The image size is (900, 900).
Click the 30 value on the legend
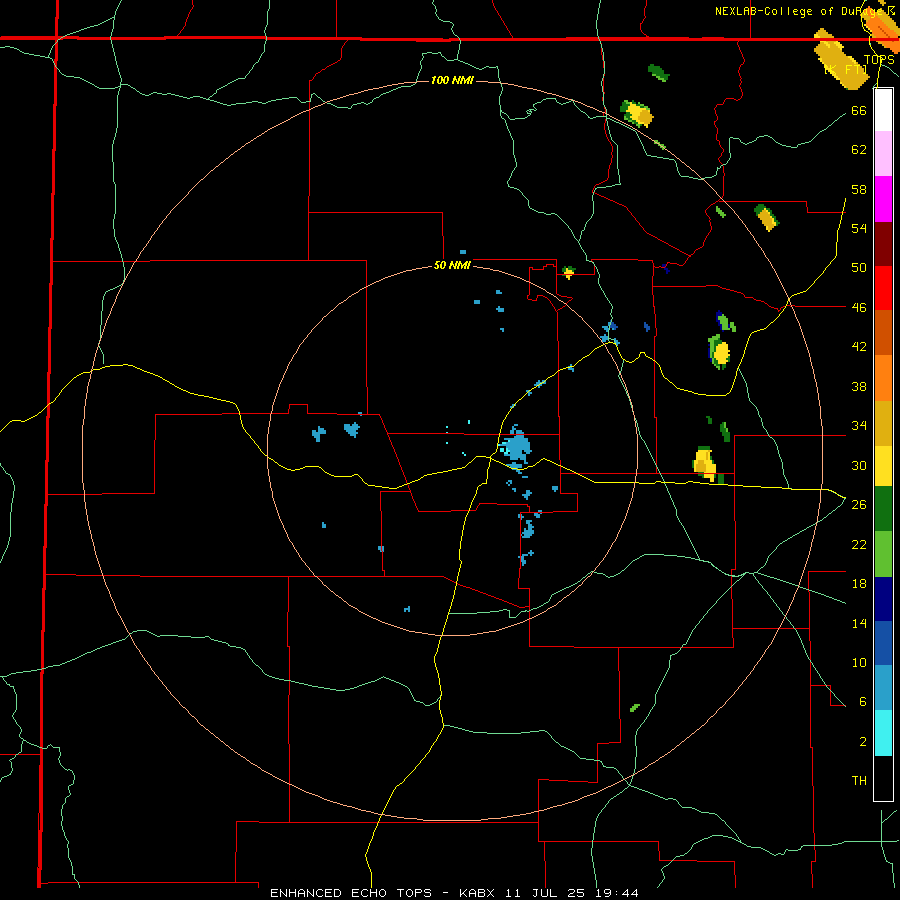click(x=859, y=465)
